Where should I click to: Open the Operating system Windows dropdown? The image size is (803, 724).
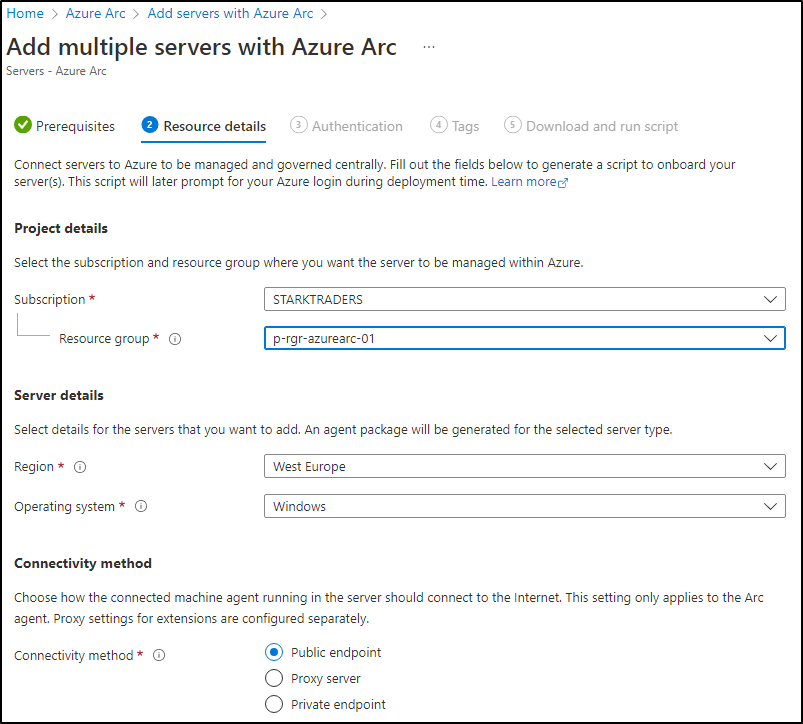coord(524,506)
